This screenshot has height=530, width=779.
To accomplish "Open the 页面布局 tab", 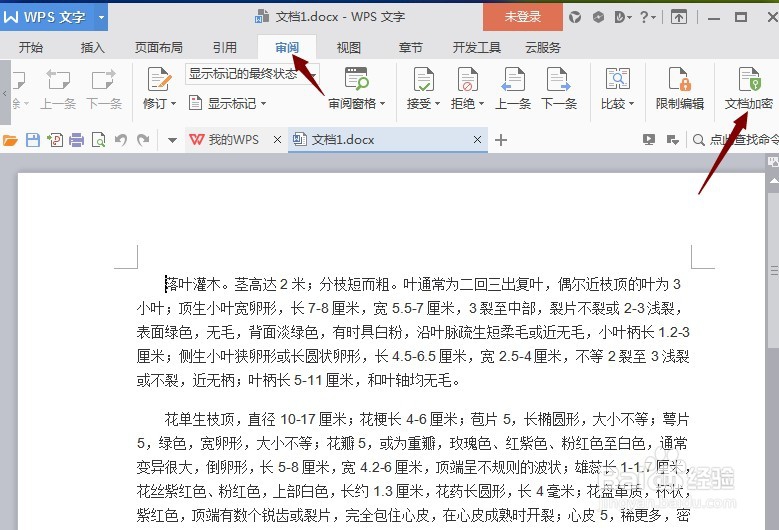I will point(158,48).
